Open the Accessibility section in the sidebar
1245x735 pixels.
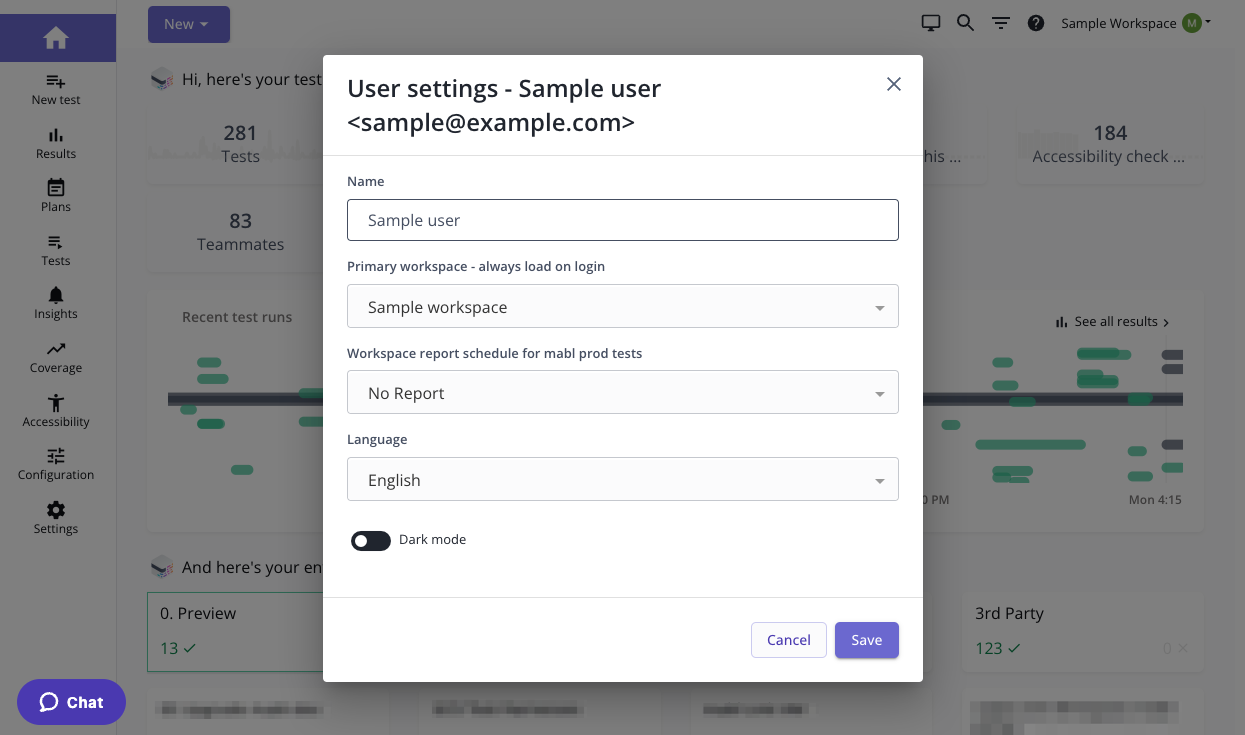[55, 410]
